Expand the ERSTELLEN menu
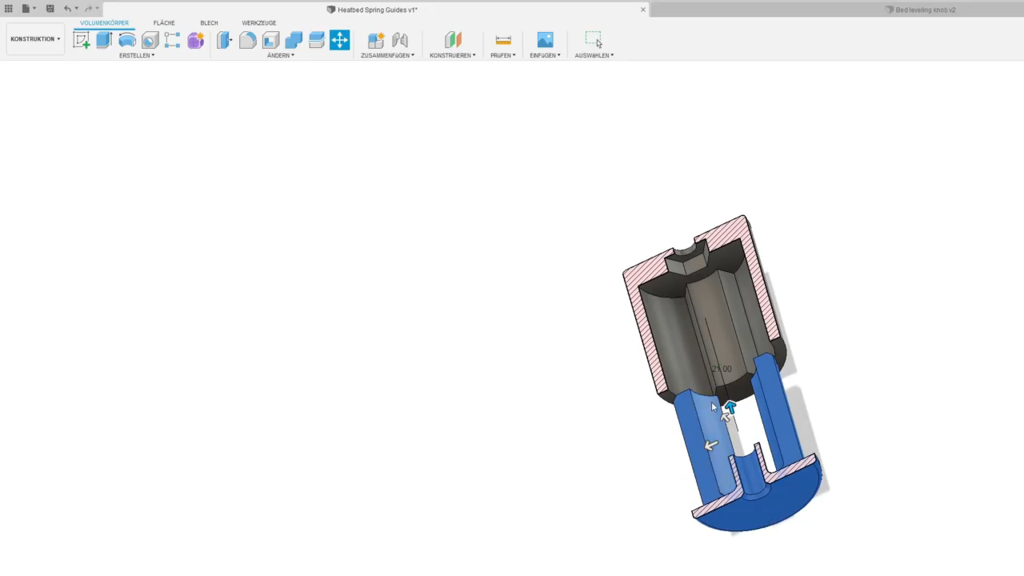 point(136,56)
